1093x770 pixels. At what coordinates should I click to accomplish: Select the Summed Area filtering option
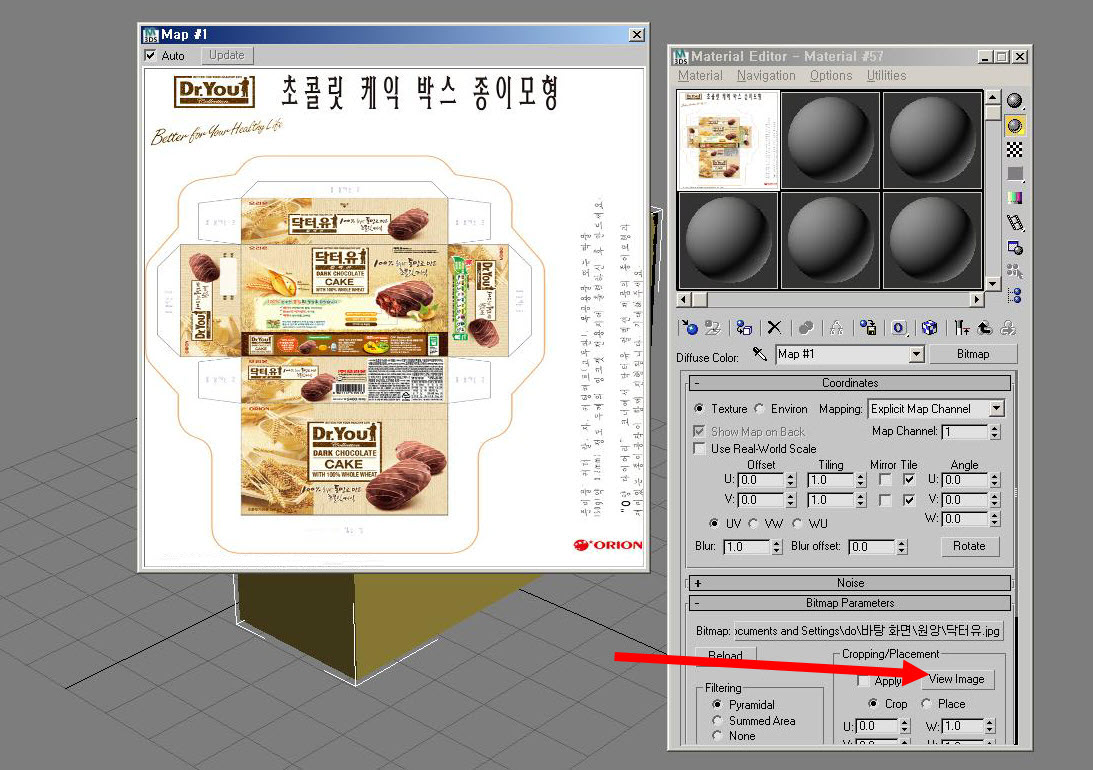coord(717,721)
